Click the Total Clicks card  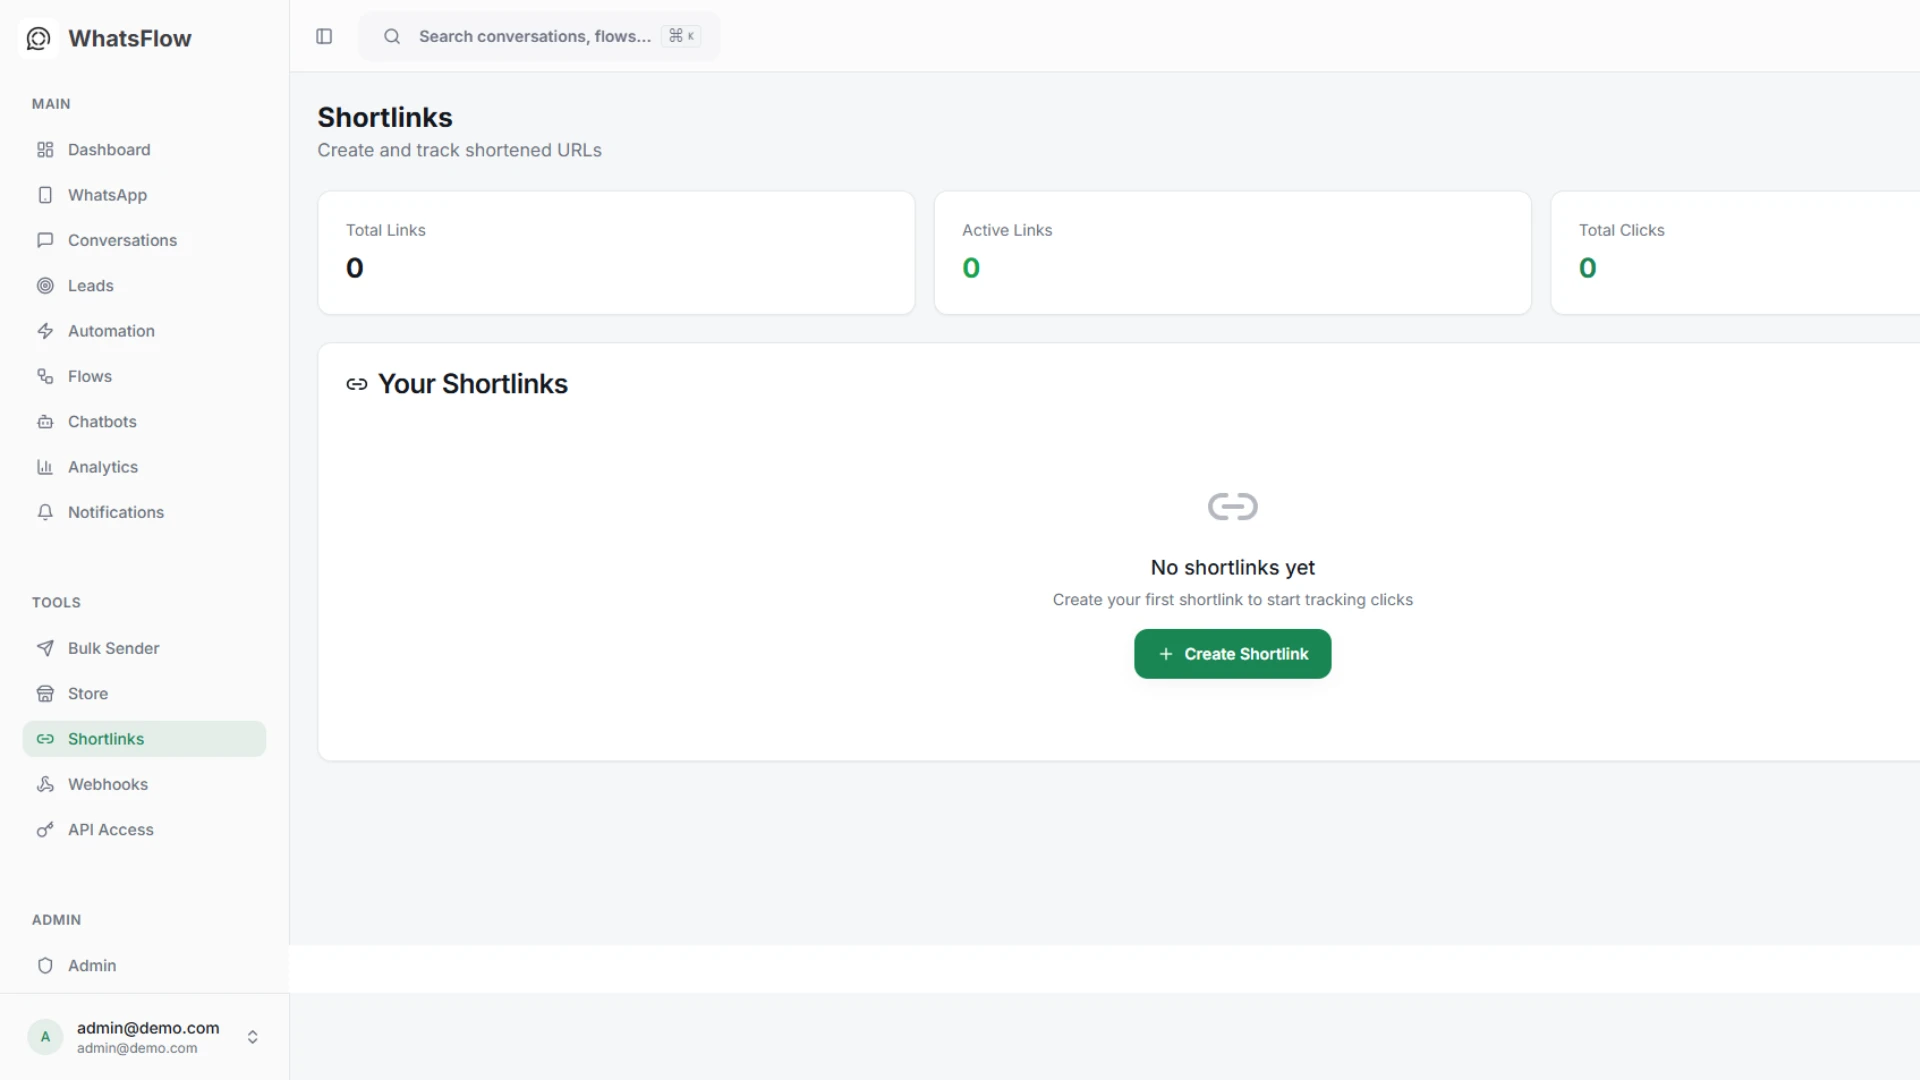coord(1735,253)
